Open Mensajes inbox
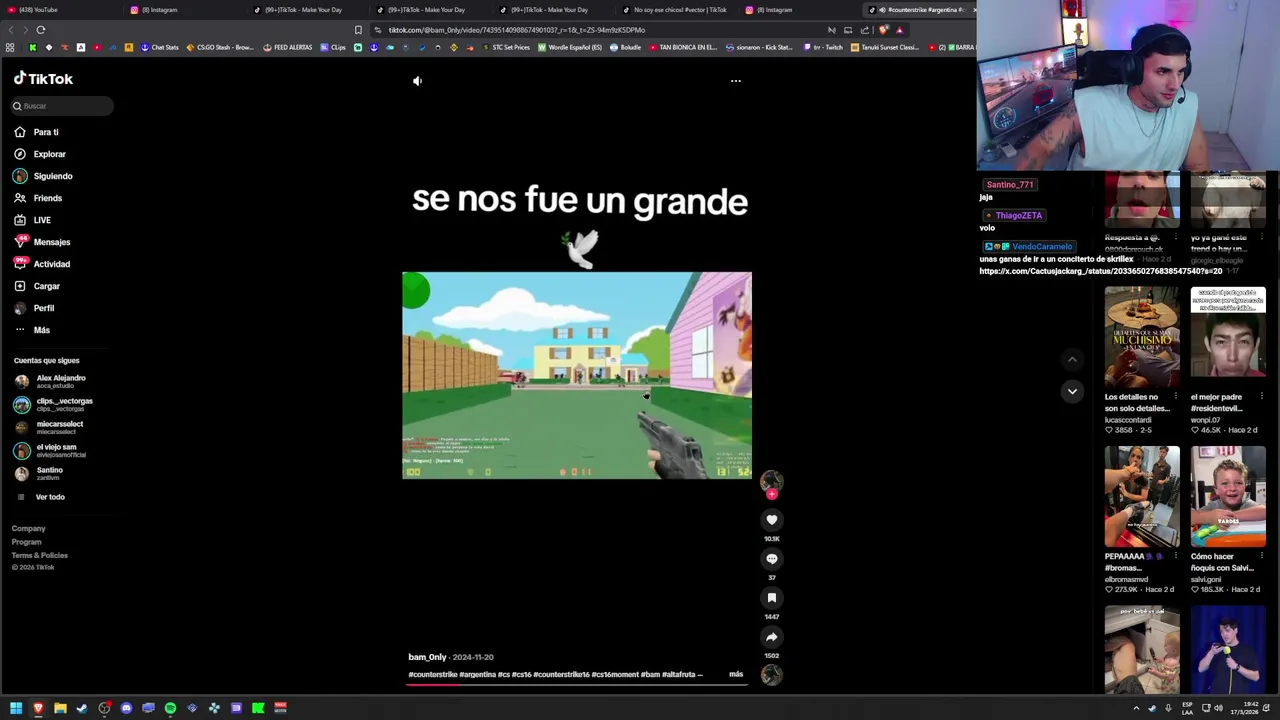The height and width of the screenshot is (720, 1280). [x=42, y=242]
